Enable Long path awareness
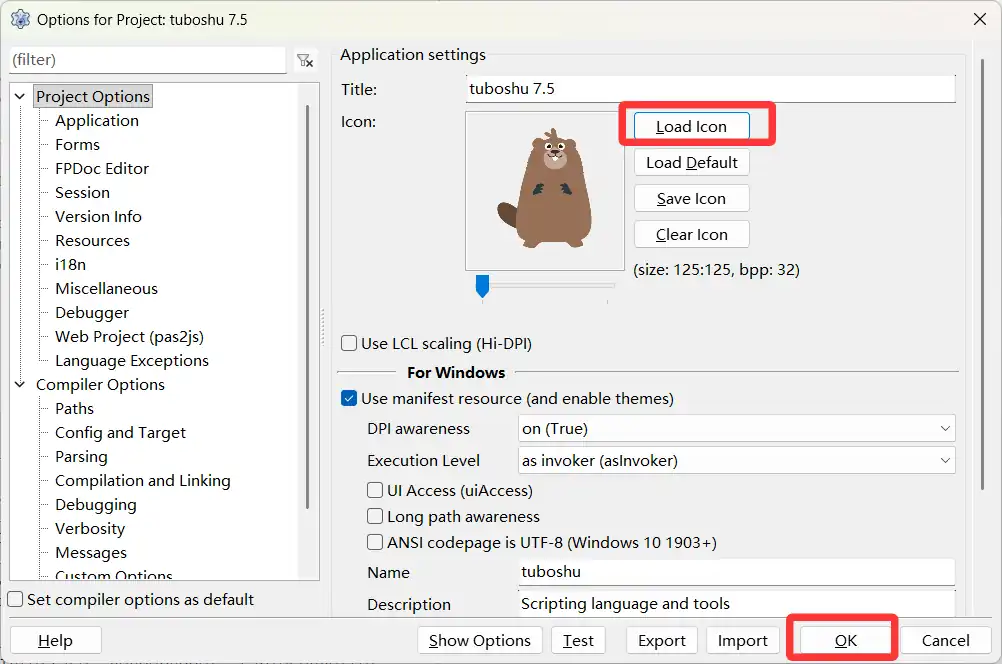 375,516
